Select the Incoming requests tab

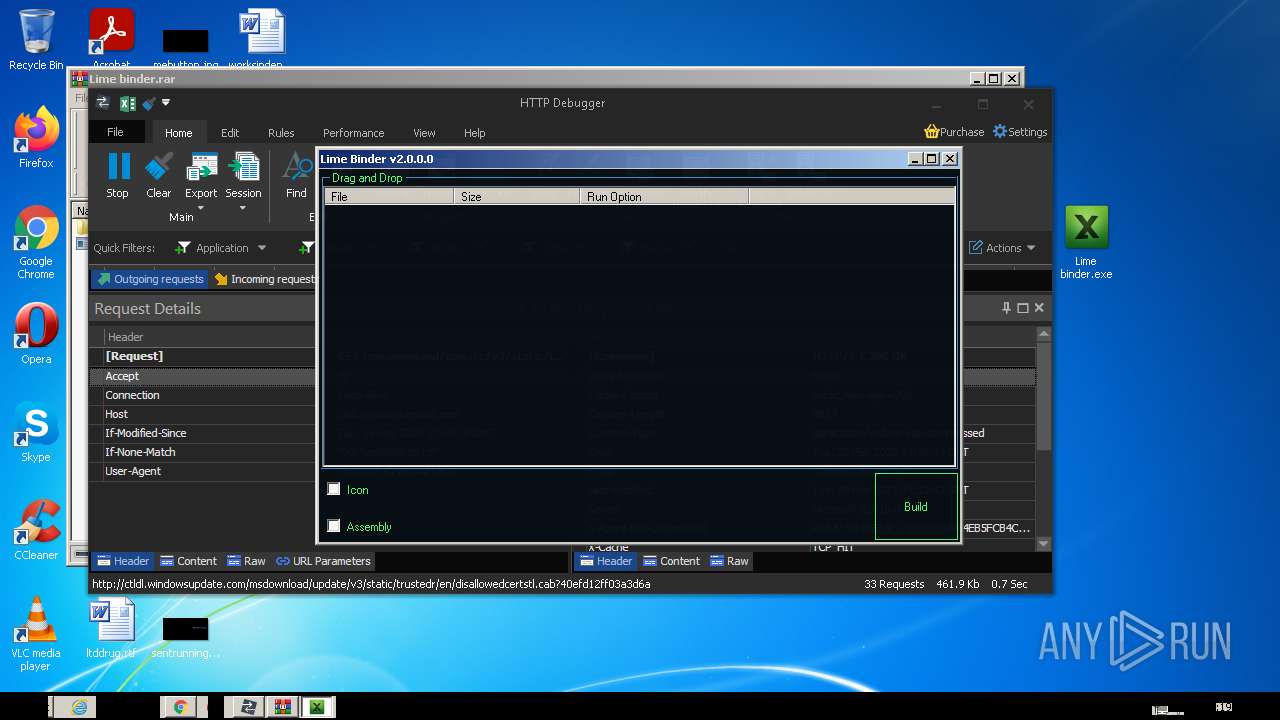pyautogui.click(x=264, y=279)
